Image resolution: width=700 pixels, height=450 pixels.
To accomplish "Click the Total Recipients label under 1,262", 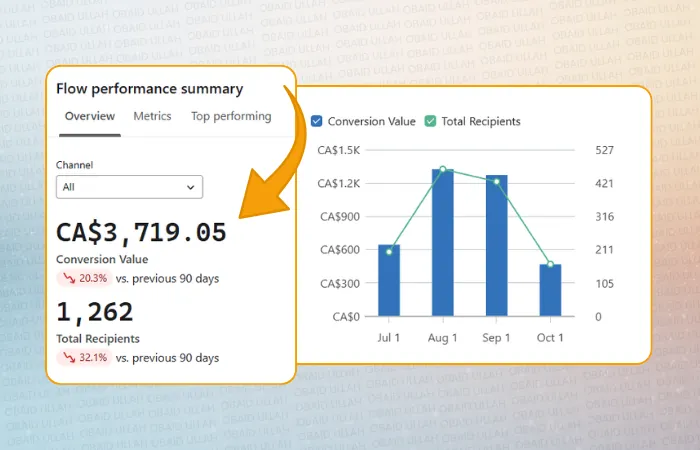I will (98, 339).
